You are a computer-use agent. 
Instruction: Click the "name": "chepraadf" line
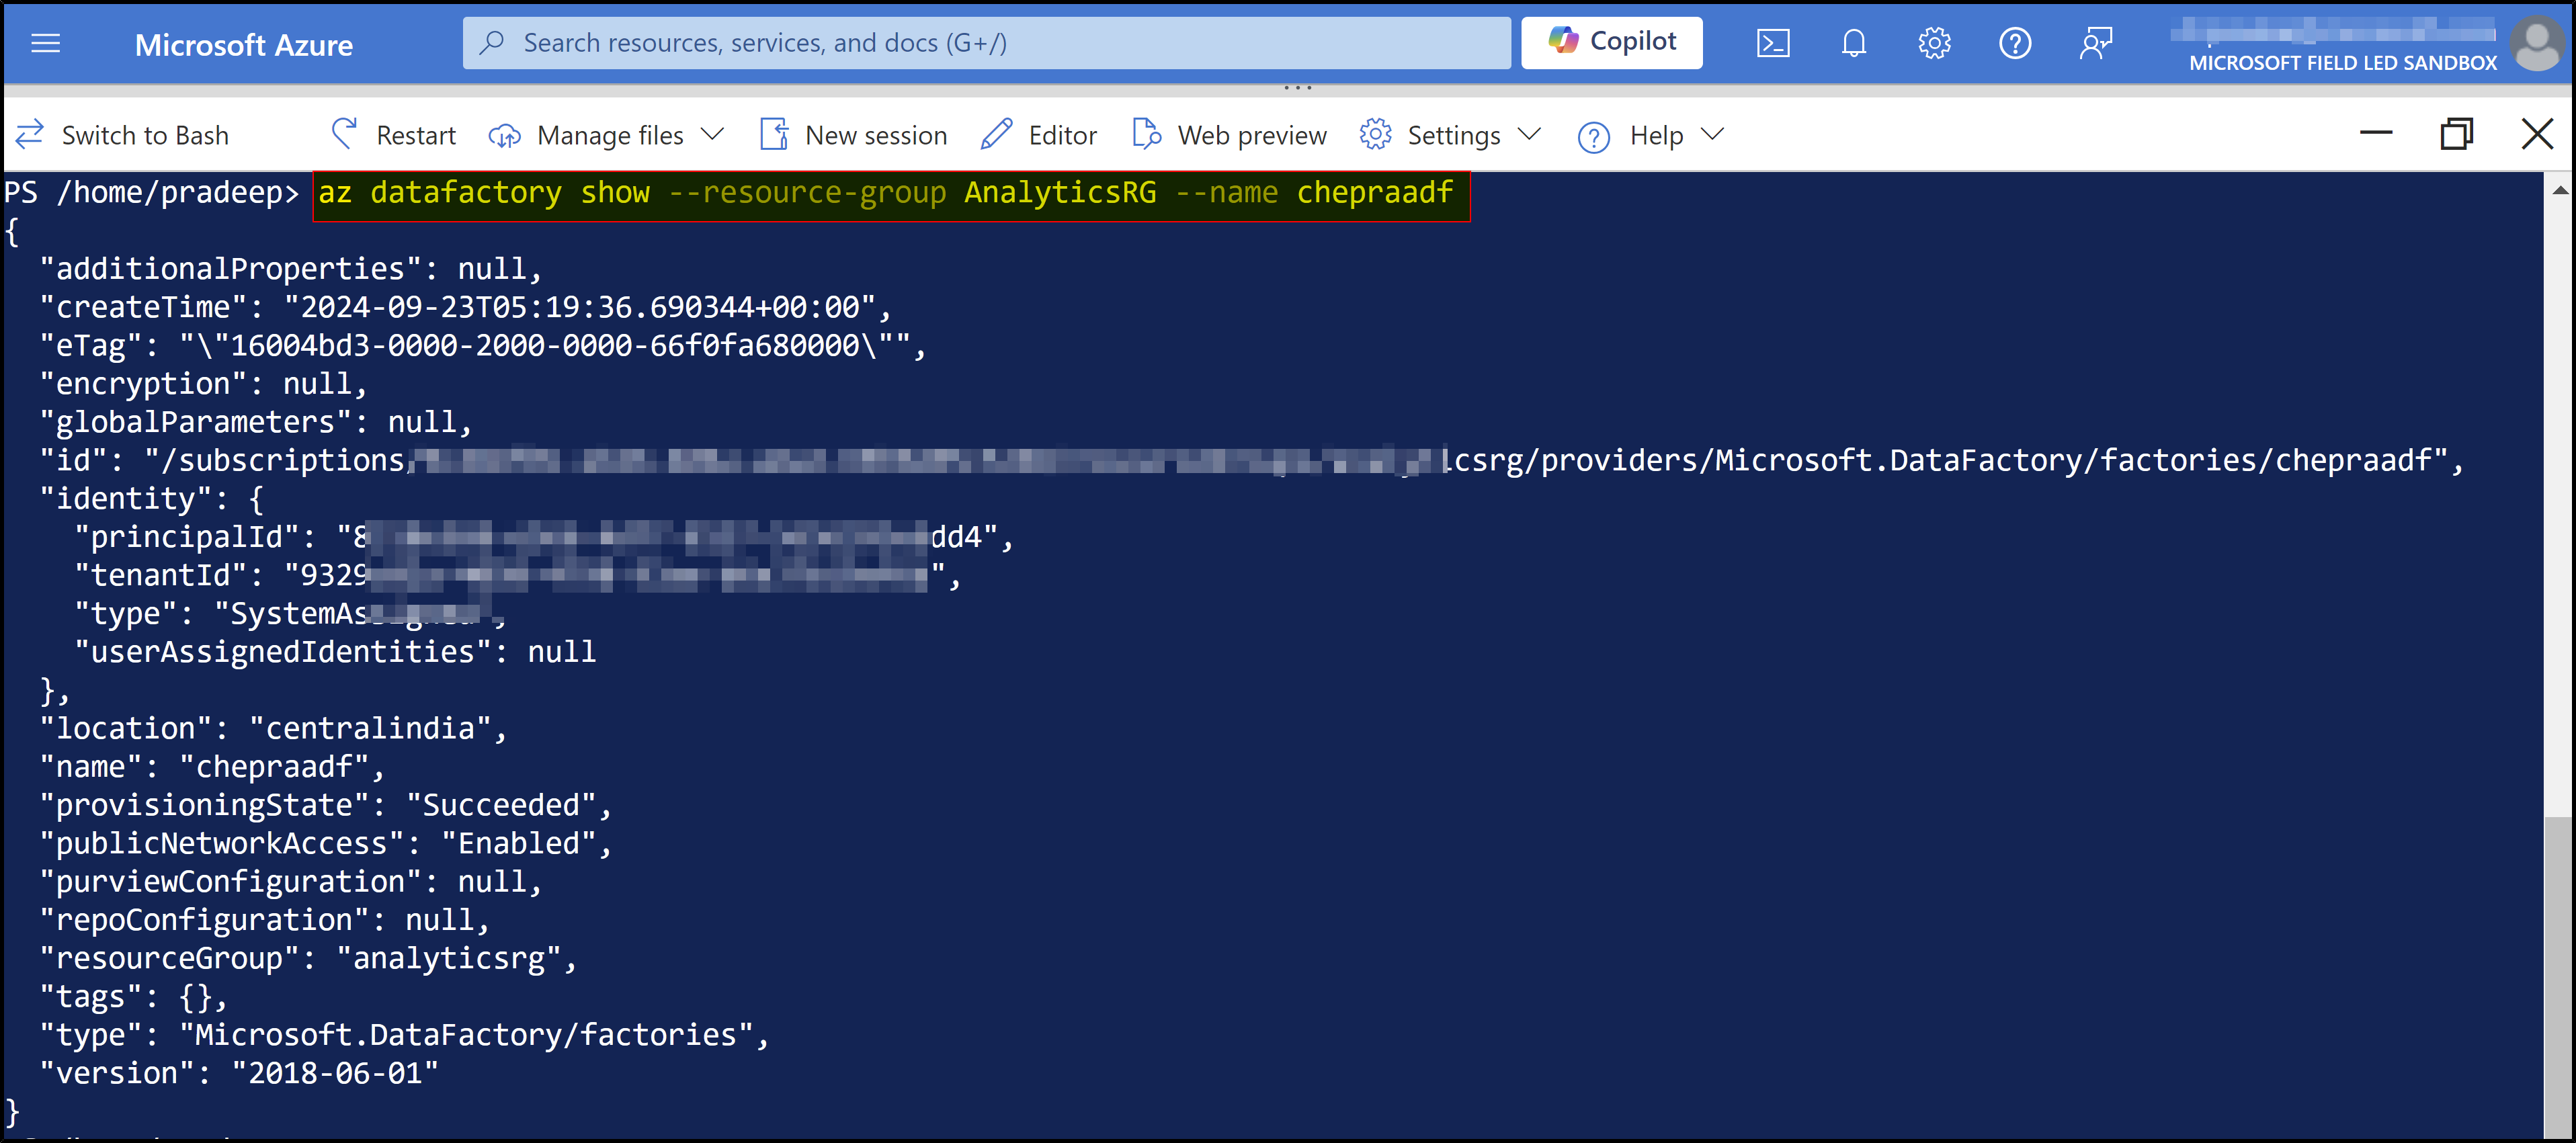tap(211, 768)
